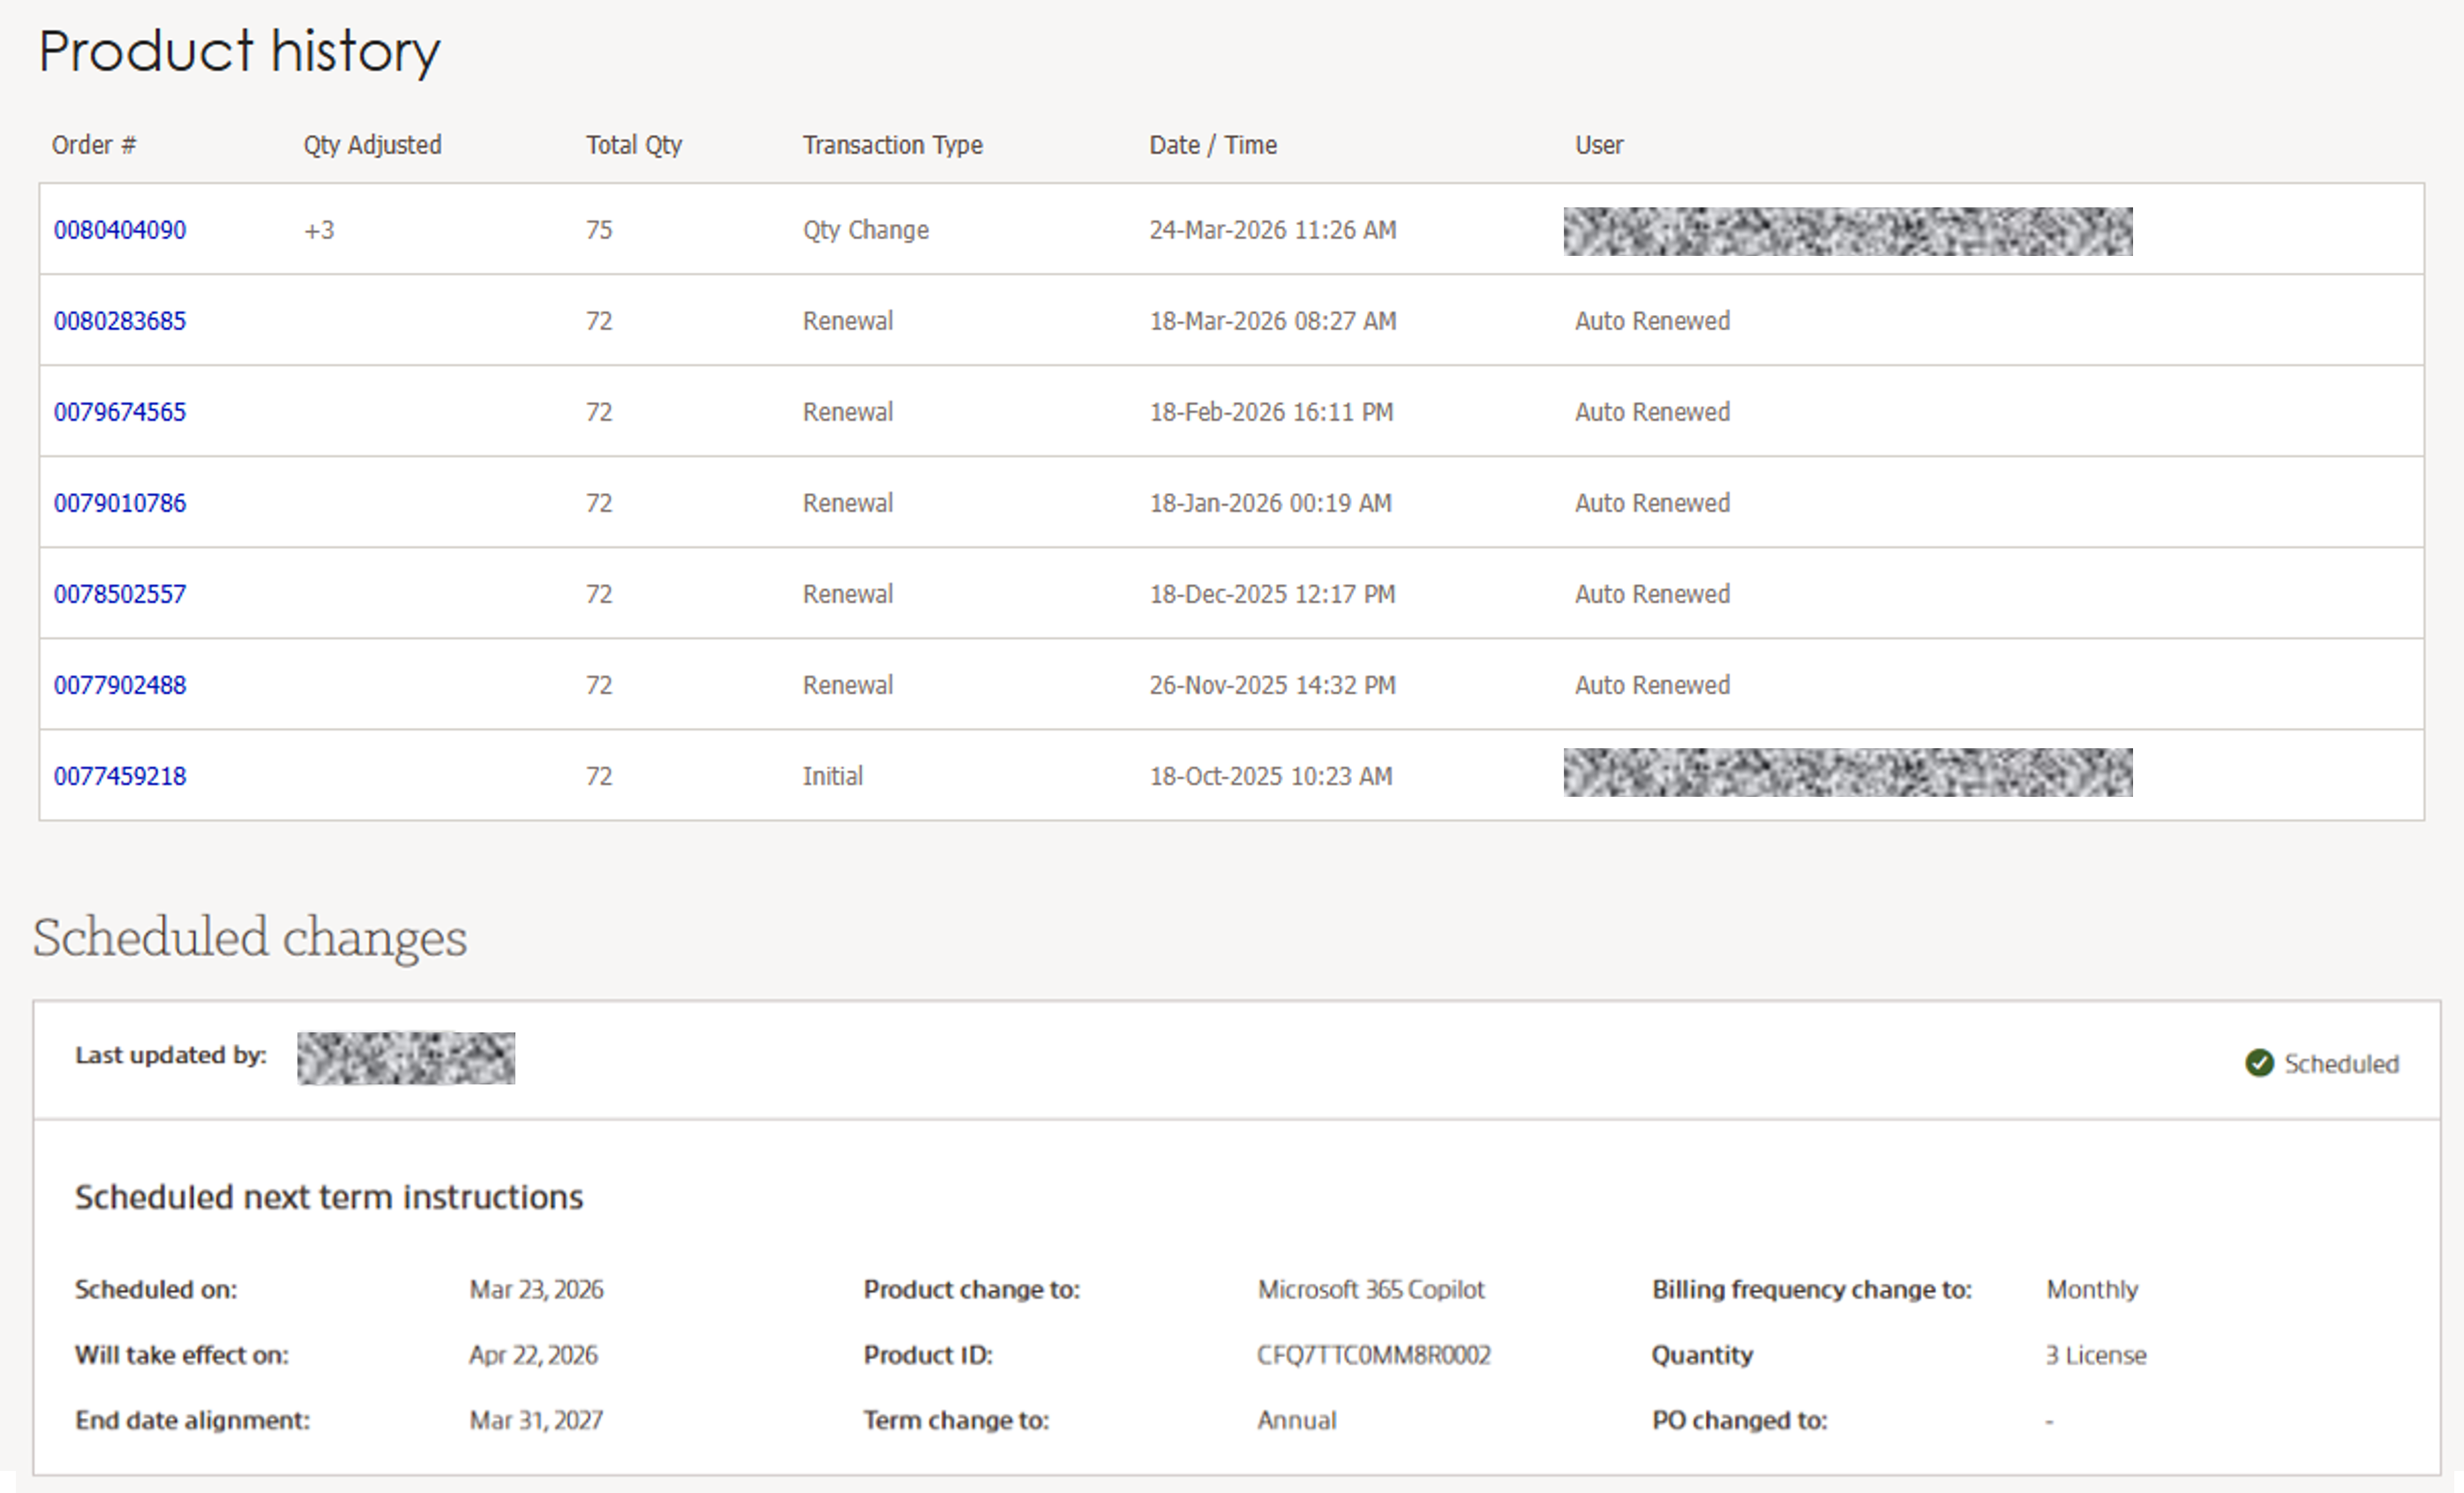
Task: Open order link 0077902488
Action: pos(120,685)
